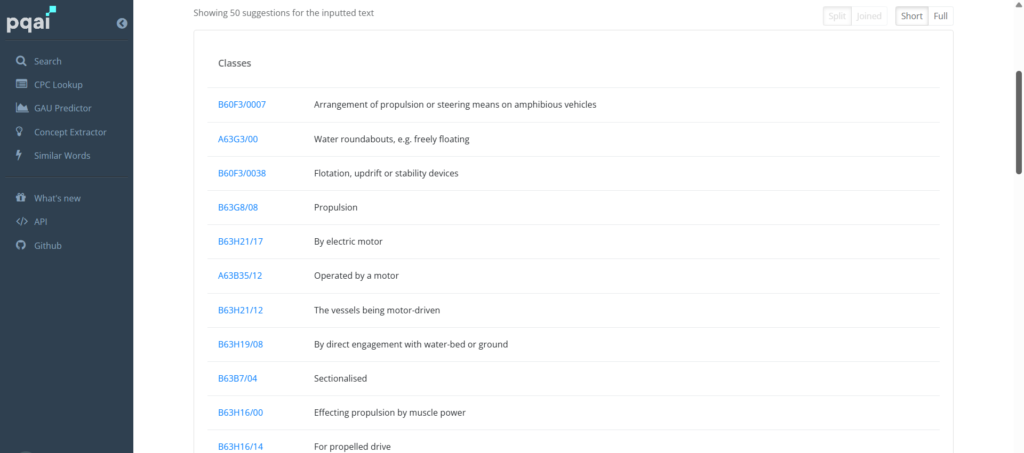Click the Search magnifier icon in sidebar
This screenshot has height=453, width=1024.
(21, 61)
